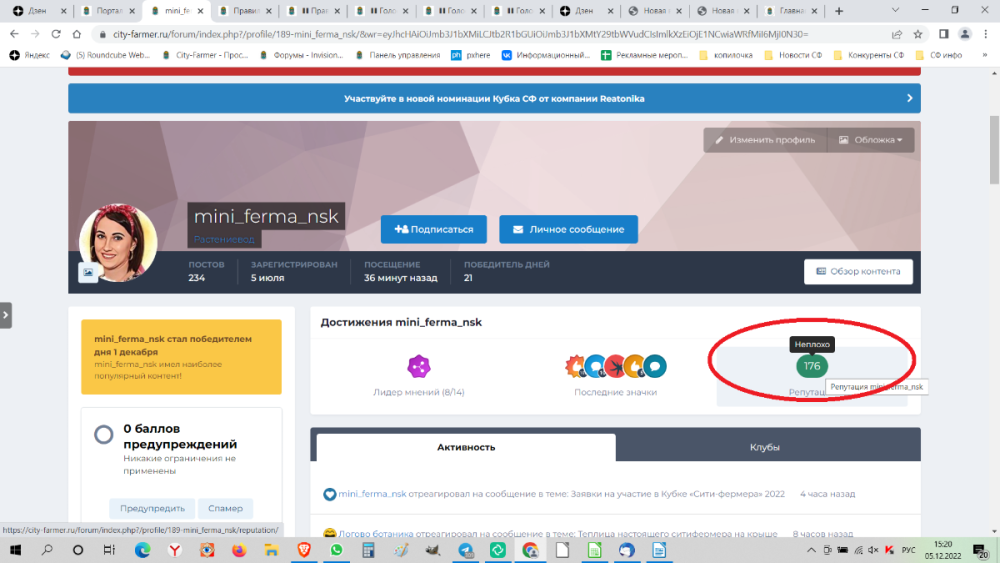The image size is (1000, 563).
Task: Switch to the Клубы tab
Action: click(x=765, y=447)
